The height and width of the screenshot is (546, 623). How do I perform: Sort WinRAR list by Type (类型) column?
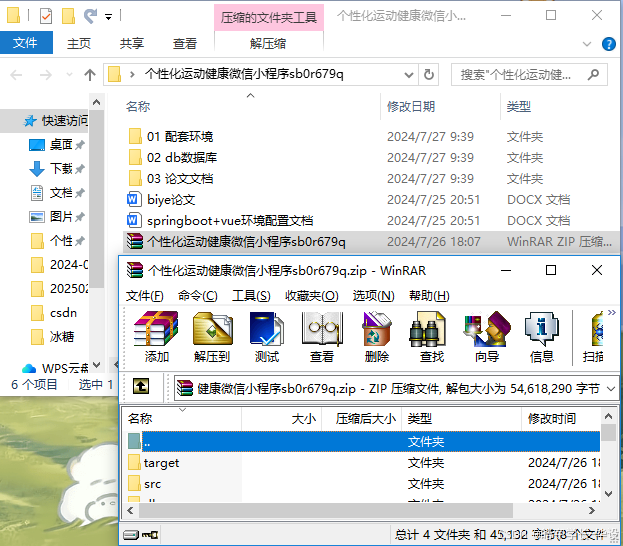click(420, 418)
